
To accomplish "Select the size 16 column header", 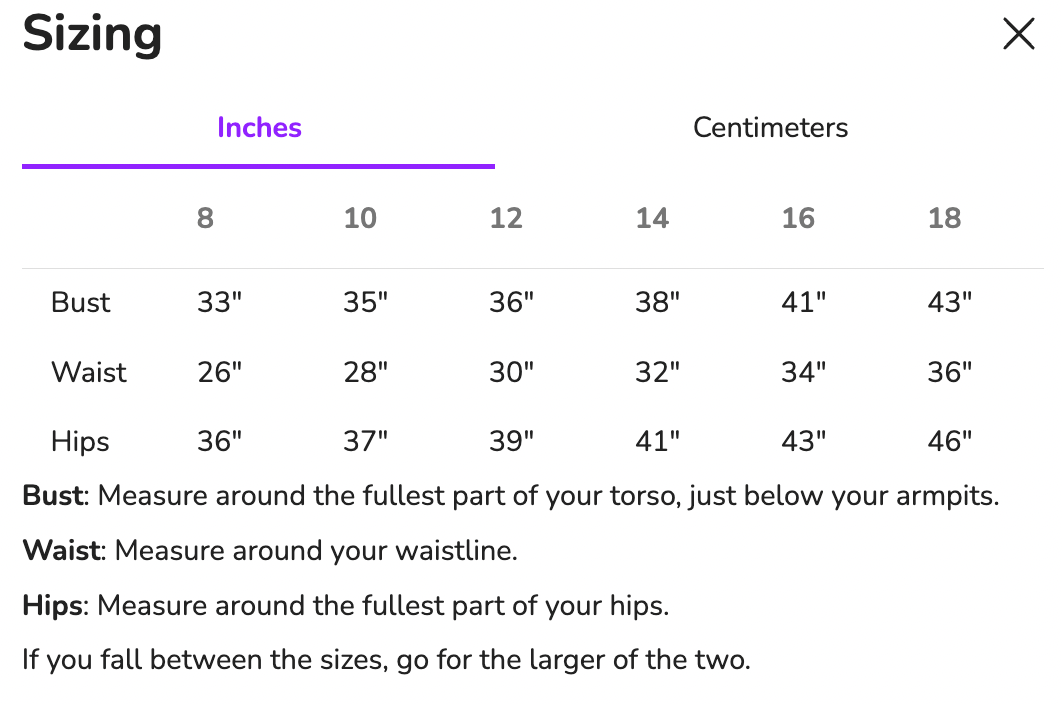I will pos(798,218).
